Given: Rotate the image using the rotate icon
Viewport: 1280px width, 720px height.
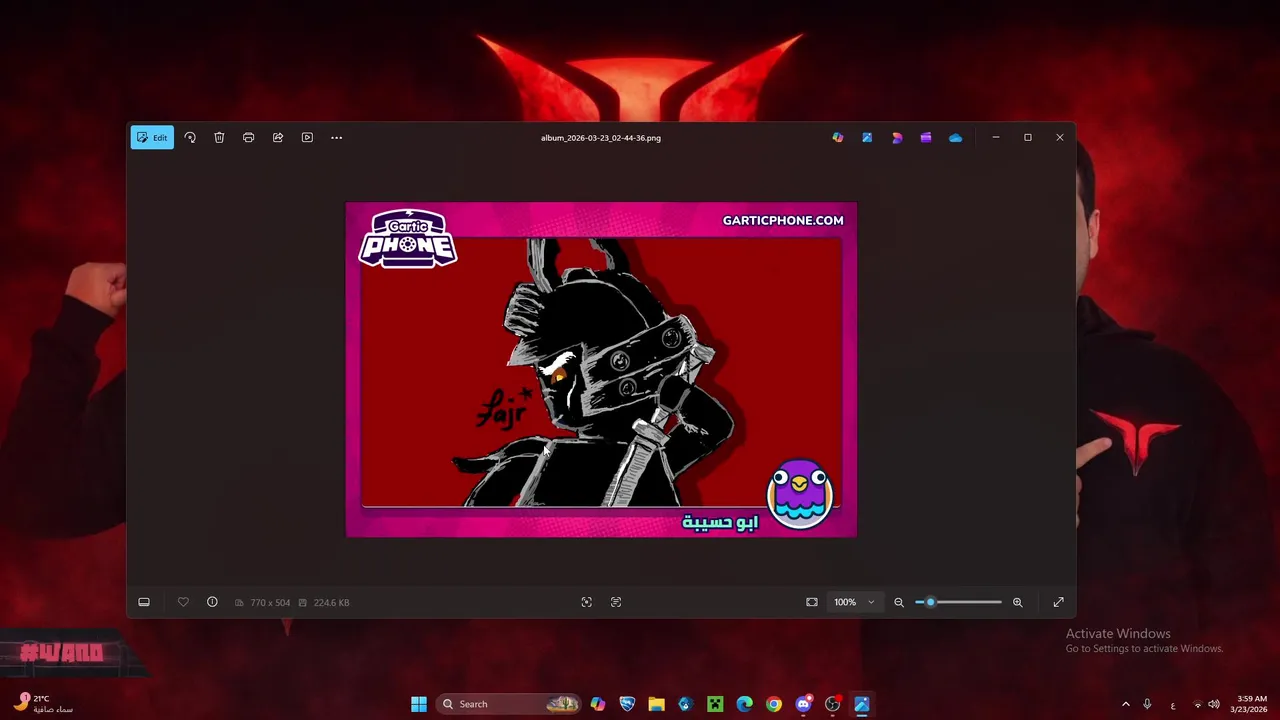Looking at the screenshot, I should (190, 137).
